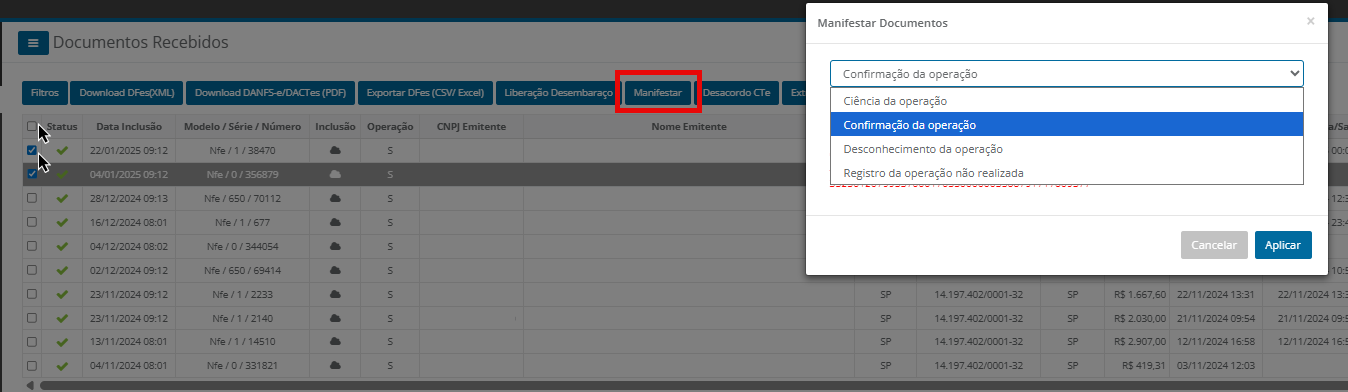Uncheck the row Nfe / 1 / 38470 checkbox
1348x392 pixels.
point(32,150)
